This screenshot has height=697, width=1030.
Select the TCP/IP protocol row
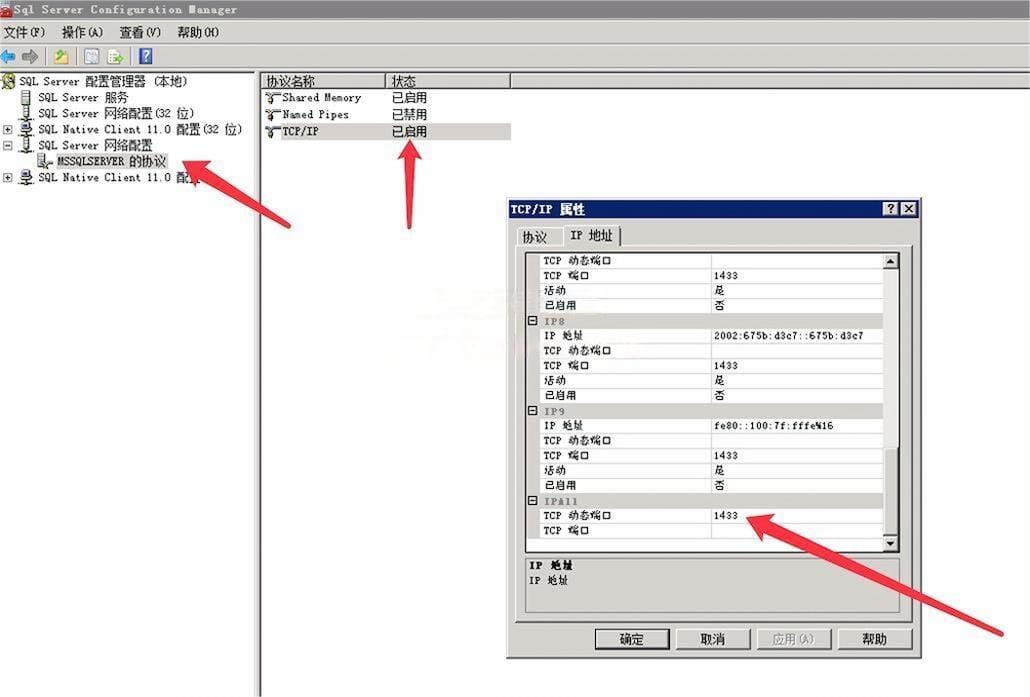[x=387, y=132]
